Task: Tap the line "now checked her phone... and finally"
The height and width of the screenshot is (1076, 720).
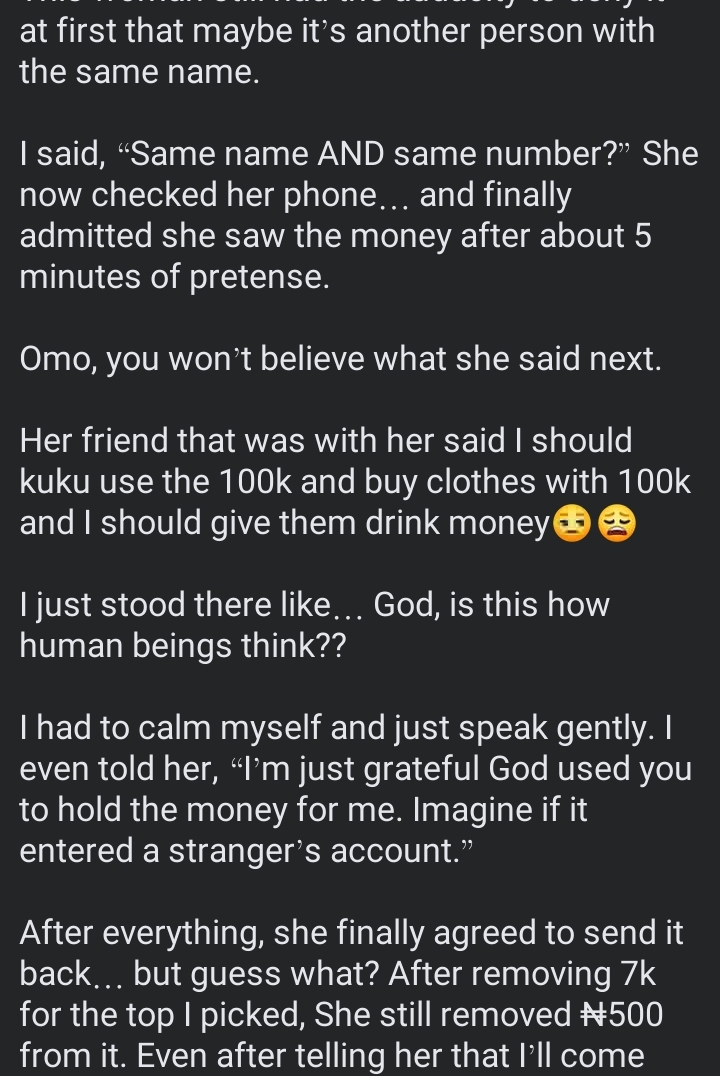Action: click(x=295, y=196)
